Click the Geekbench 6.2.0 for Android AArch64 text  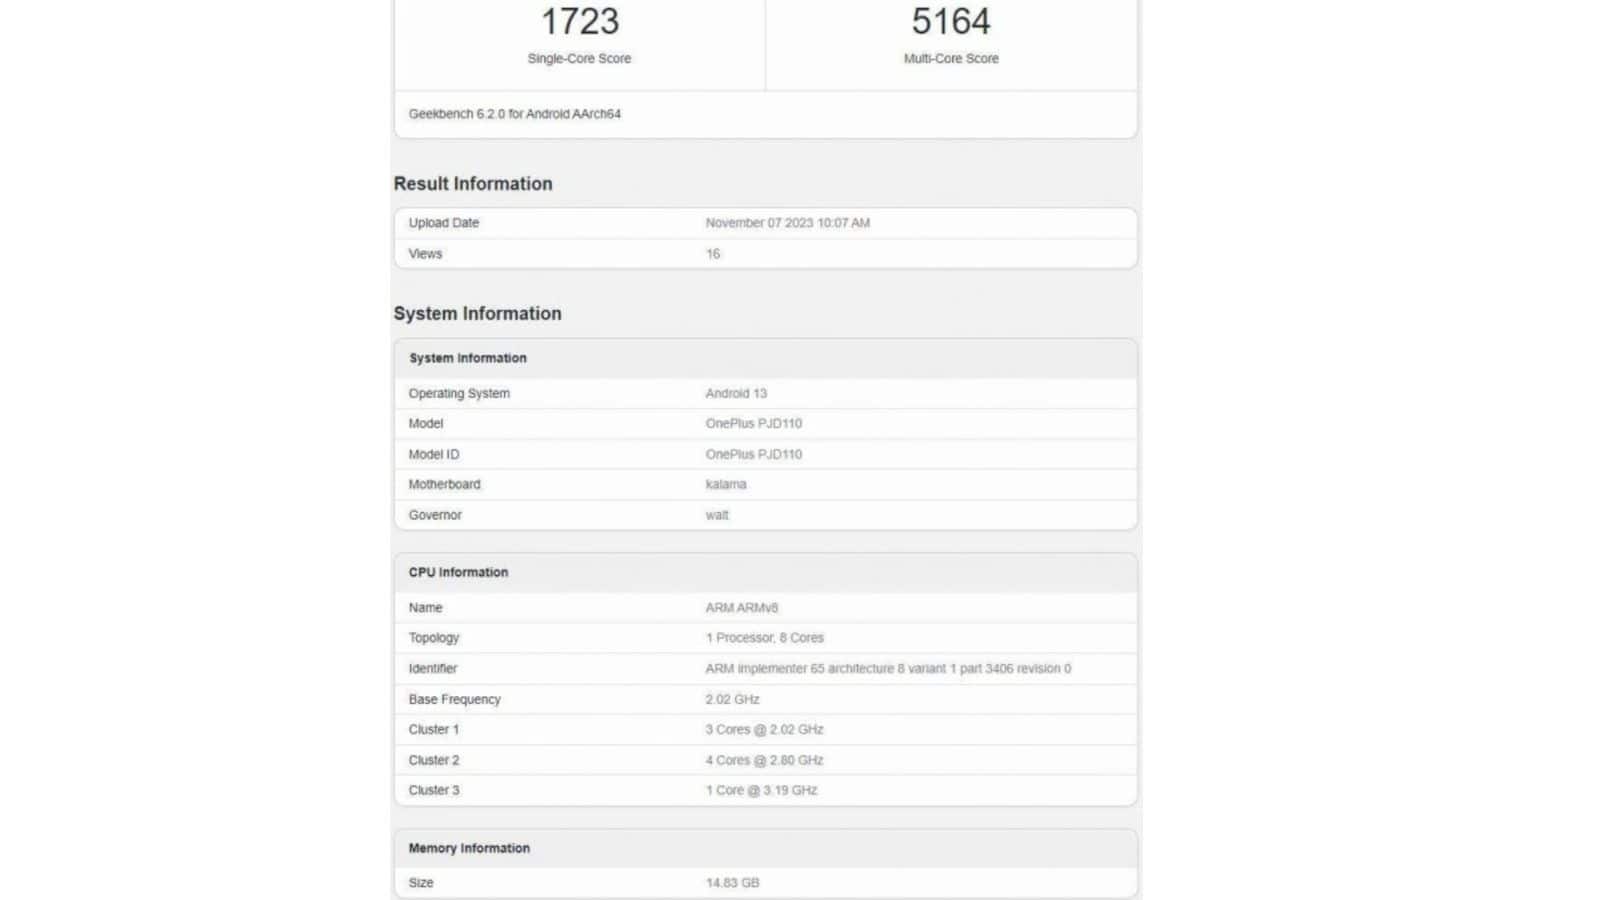[514, 114]
